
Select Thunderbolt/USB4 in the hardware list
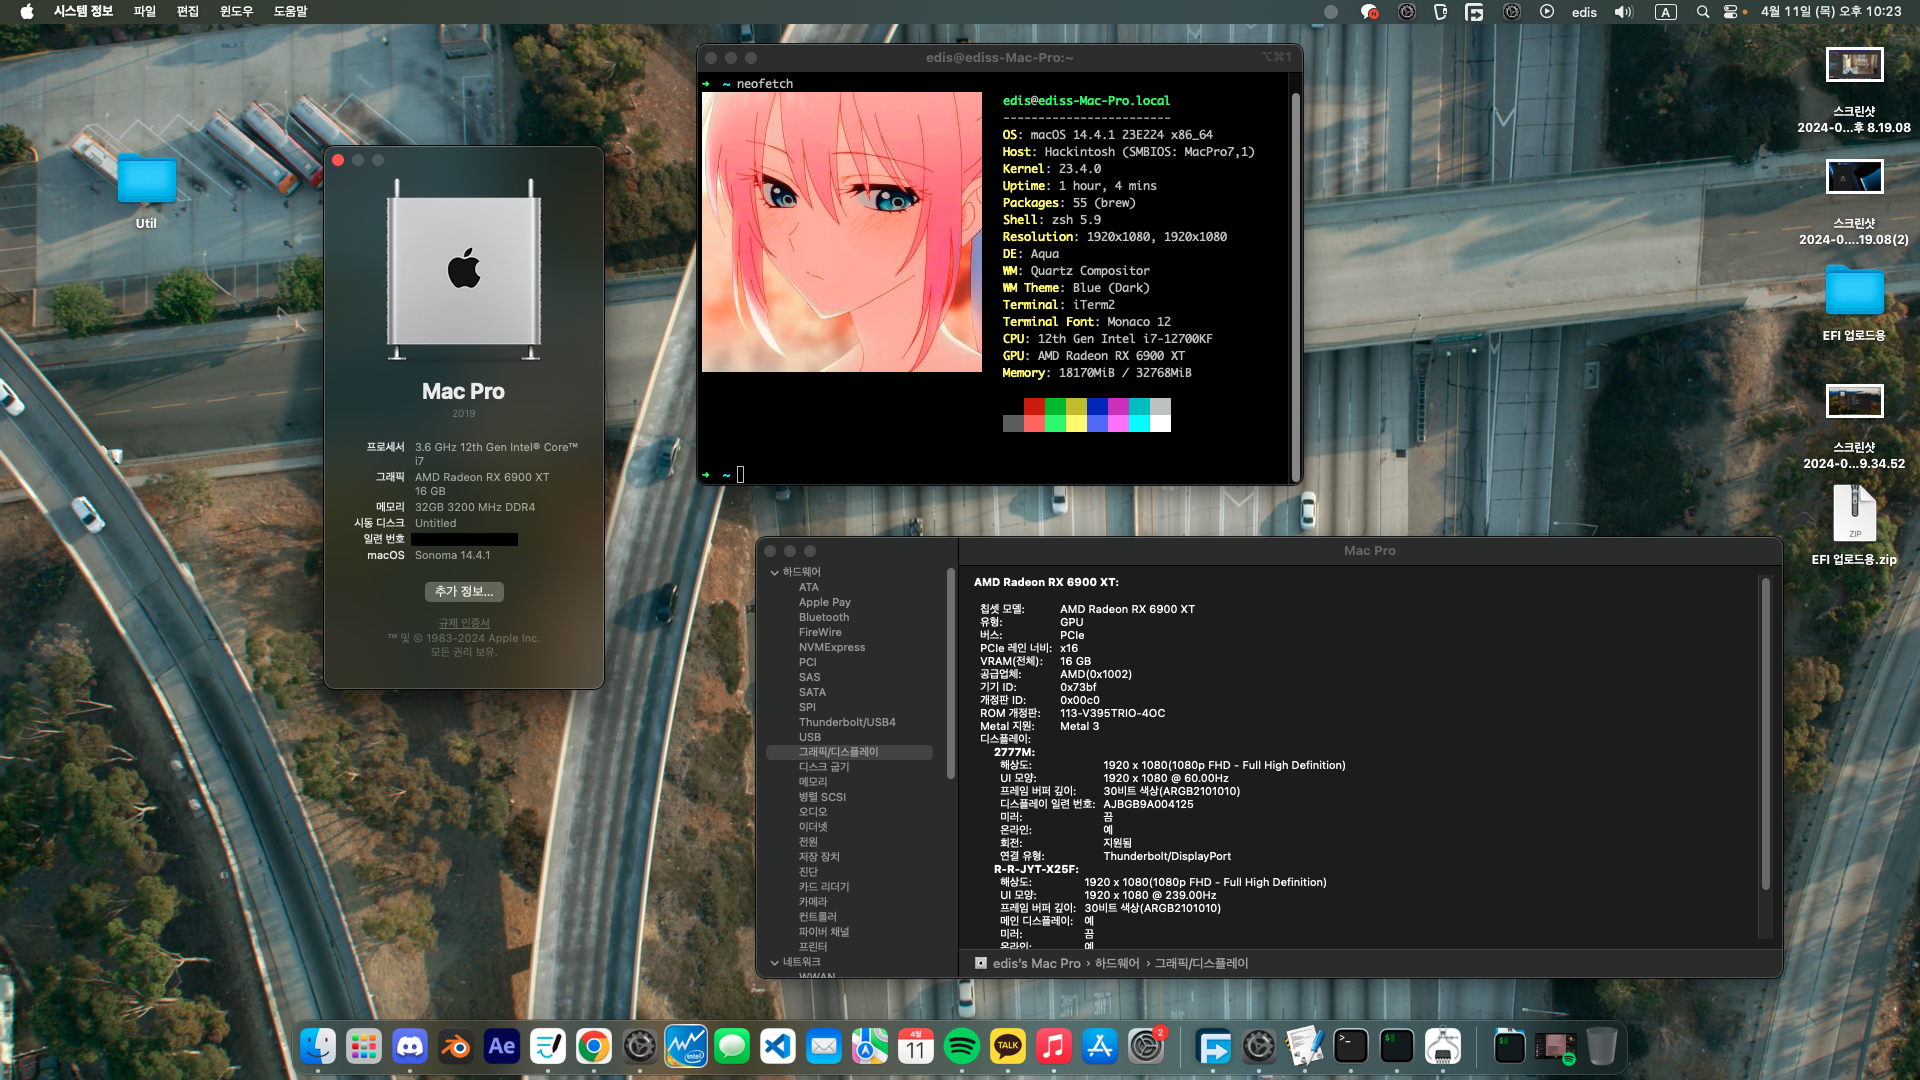pyautogui.click(x=847, y=723)
